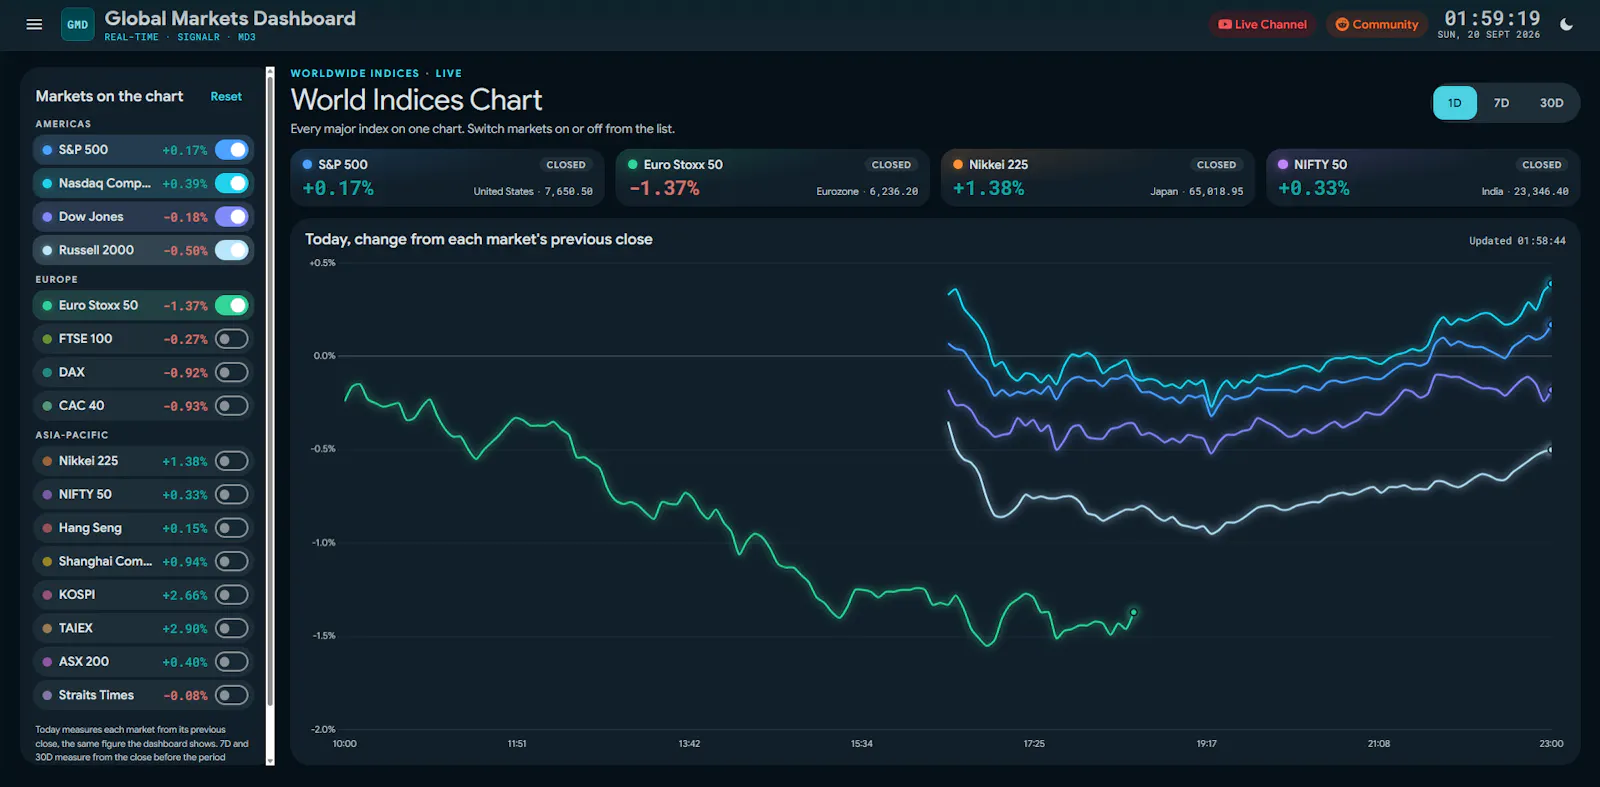Turn off the Dow Jones toggle
This screenshot has height=787, width=1600.
tap(232, 217)
